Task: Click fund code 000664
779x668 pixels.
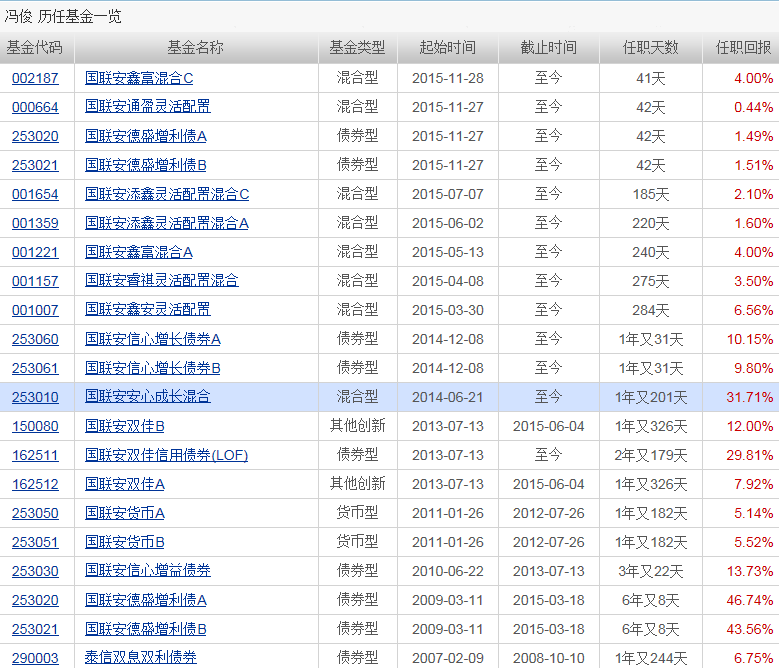Action: point(35,107)
